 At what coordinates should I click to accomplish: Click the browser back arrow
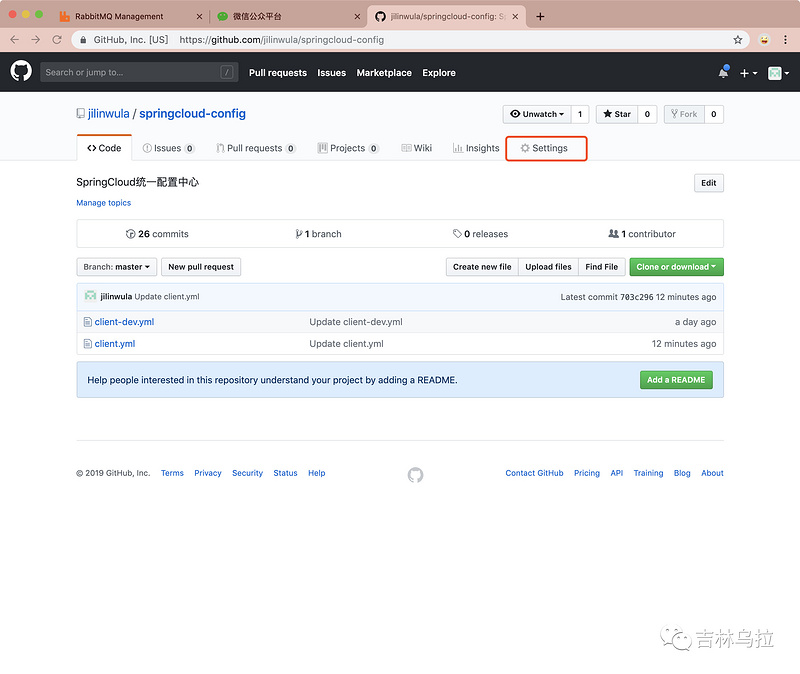[14, 40]
